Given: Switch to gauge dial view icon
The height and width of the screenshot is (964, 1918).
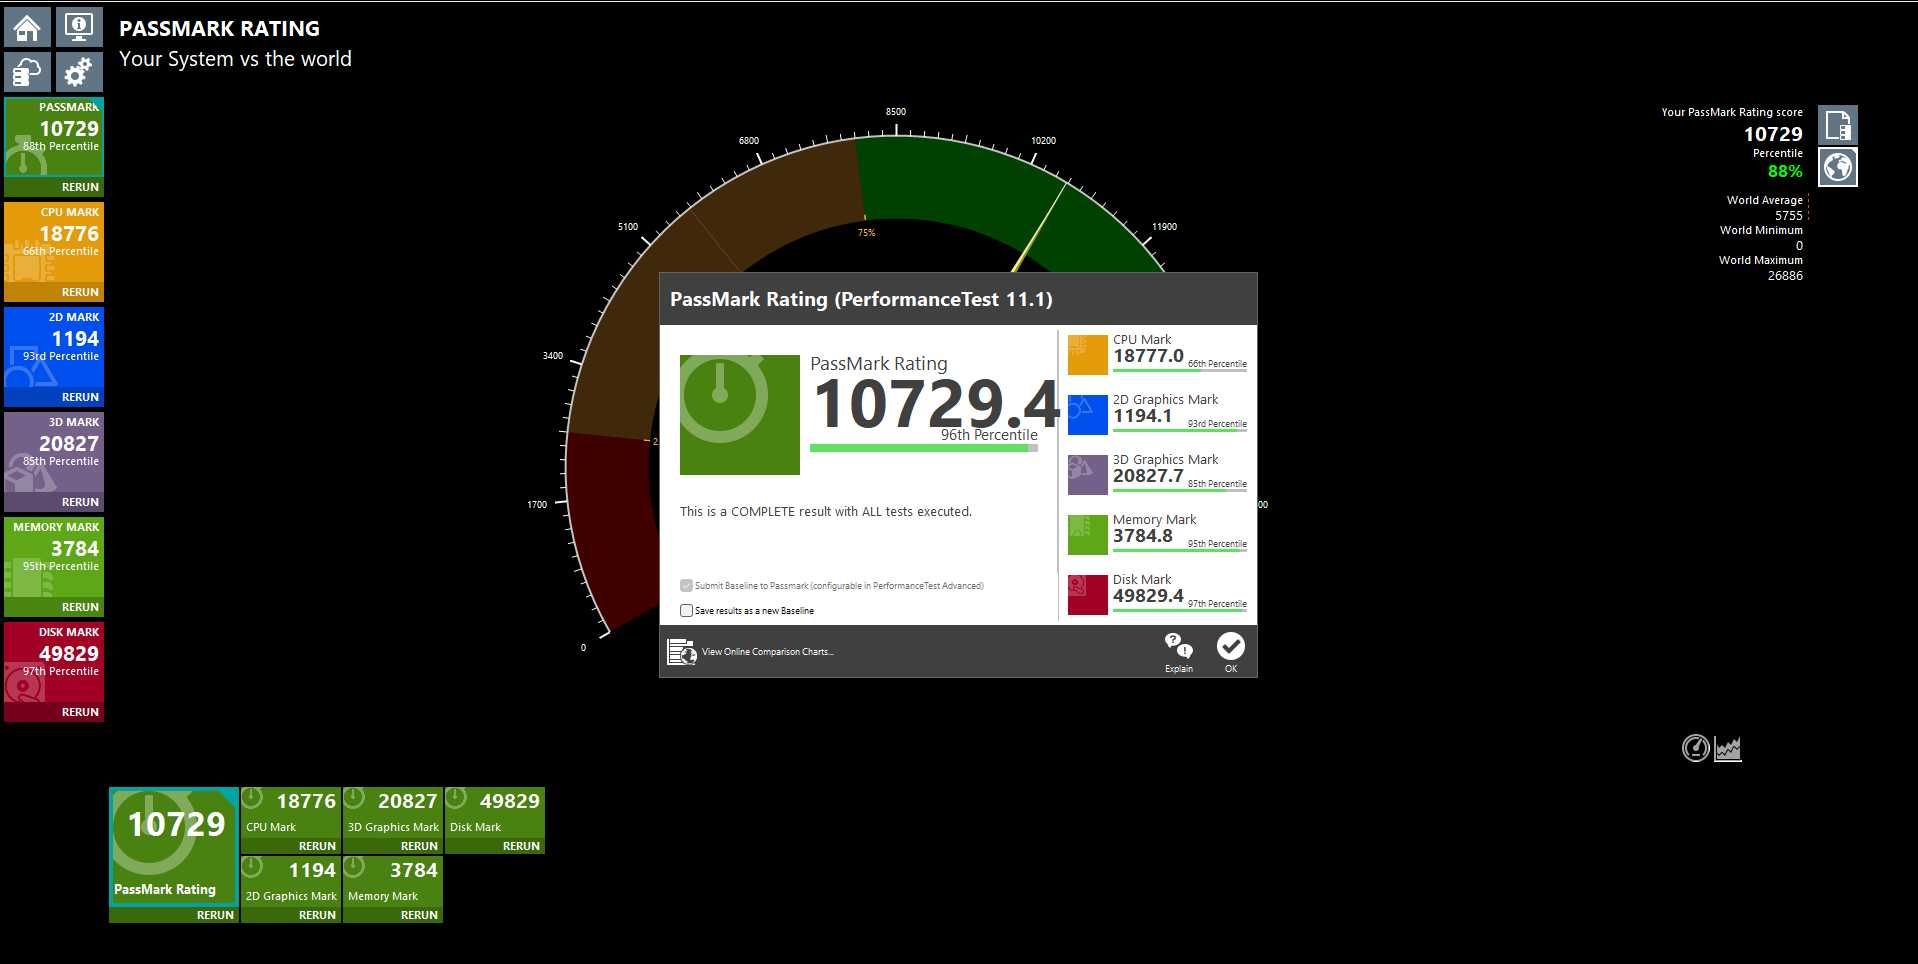Looking at the screenshot, I should pyautogui.click(x=1696, y=748).
